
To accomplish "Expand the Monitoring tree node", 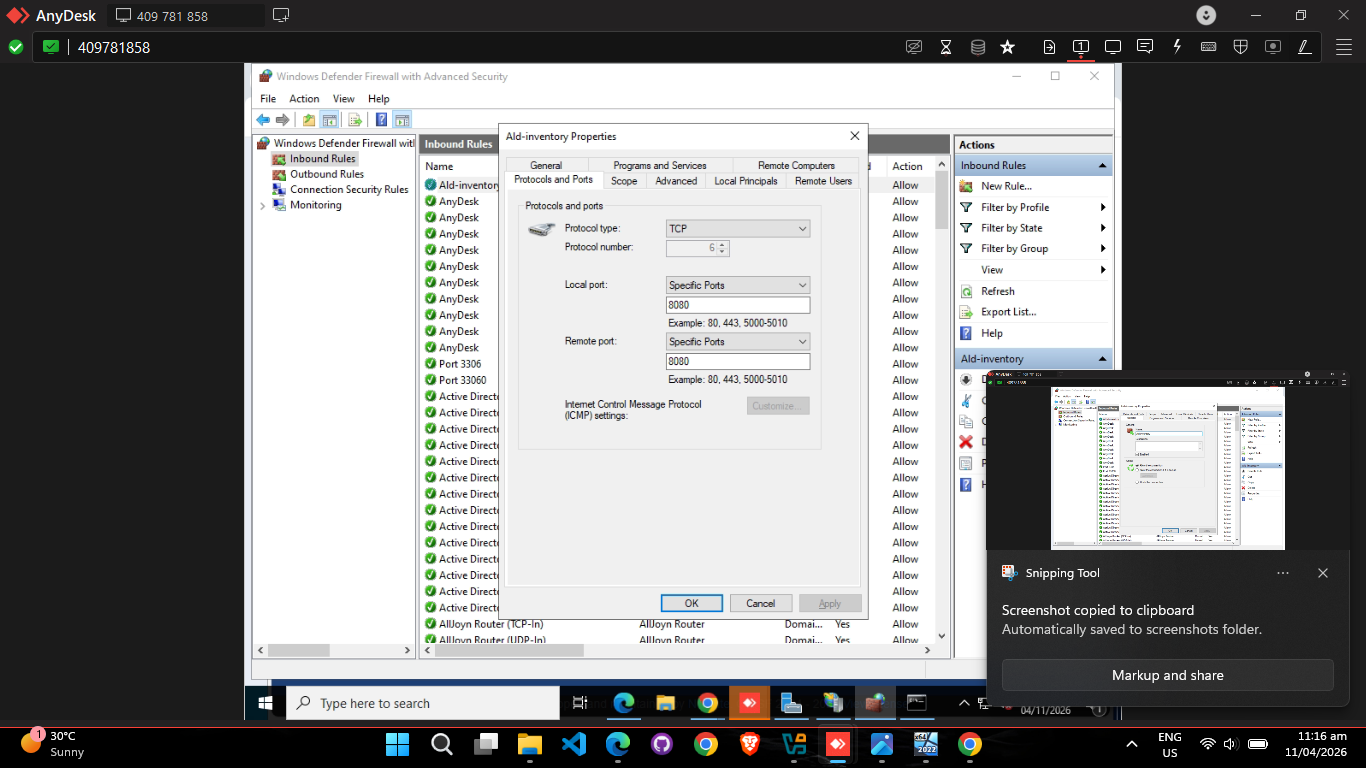I will 263,205.
